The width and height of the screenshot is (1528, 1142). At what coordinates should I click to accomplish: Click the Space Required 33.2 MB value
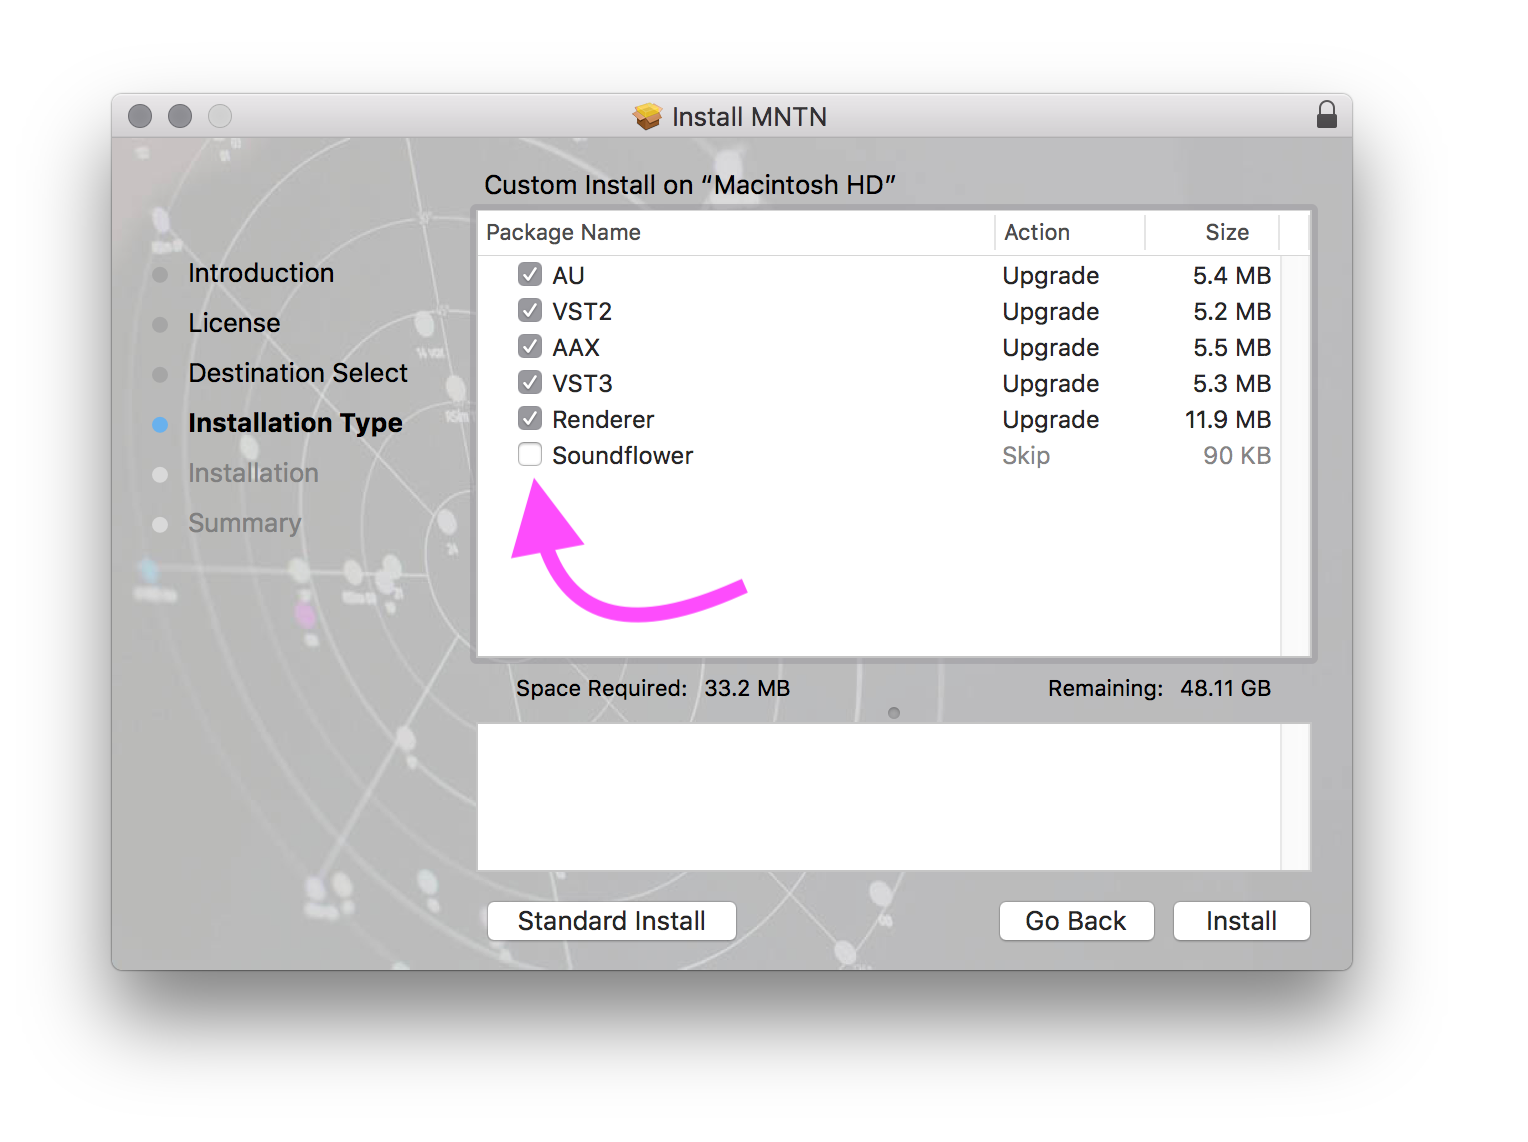click(747, 688)
